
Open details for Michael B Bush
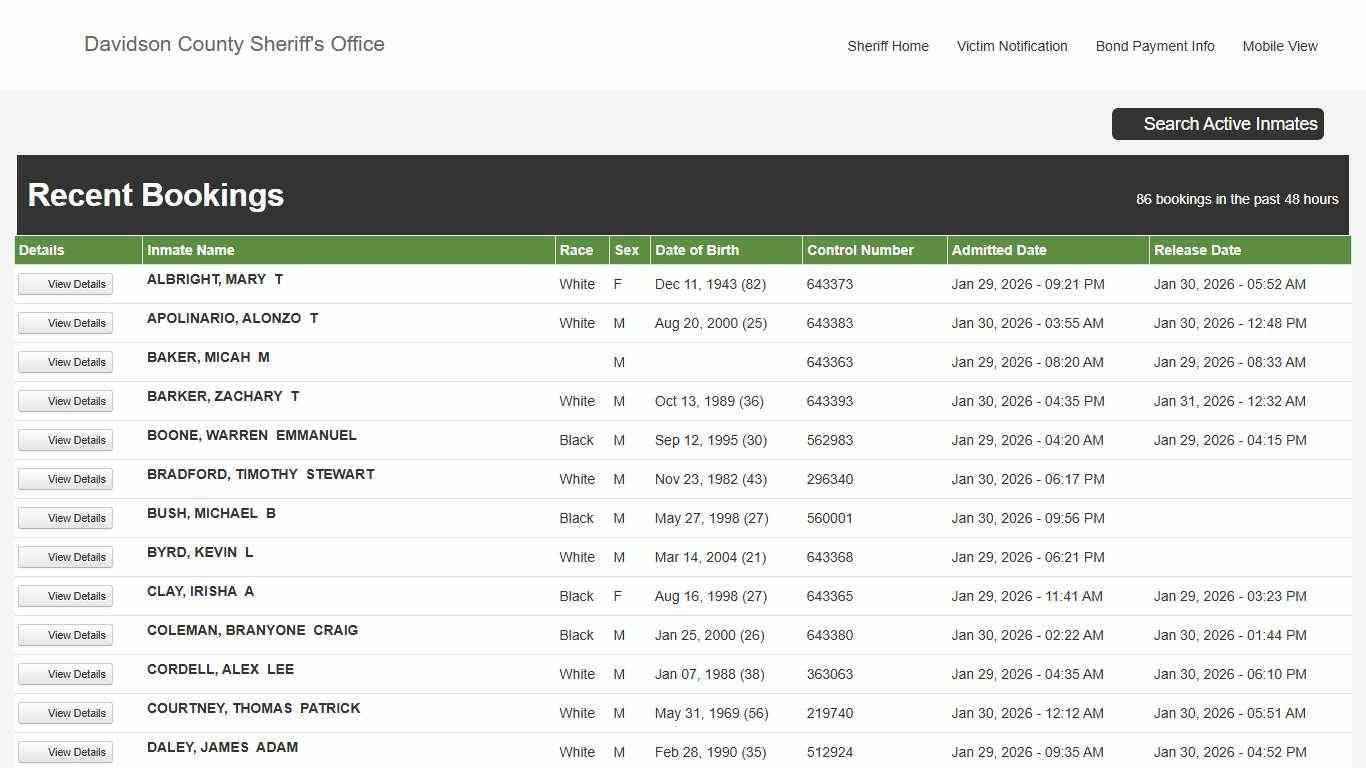click(x=66, y=518)
